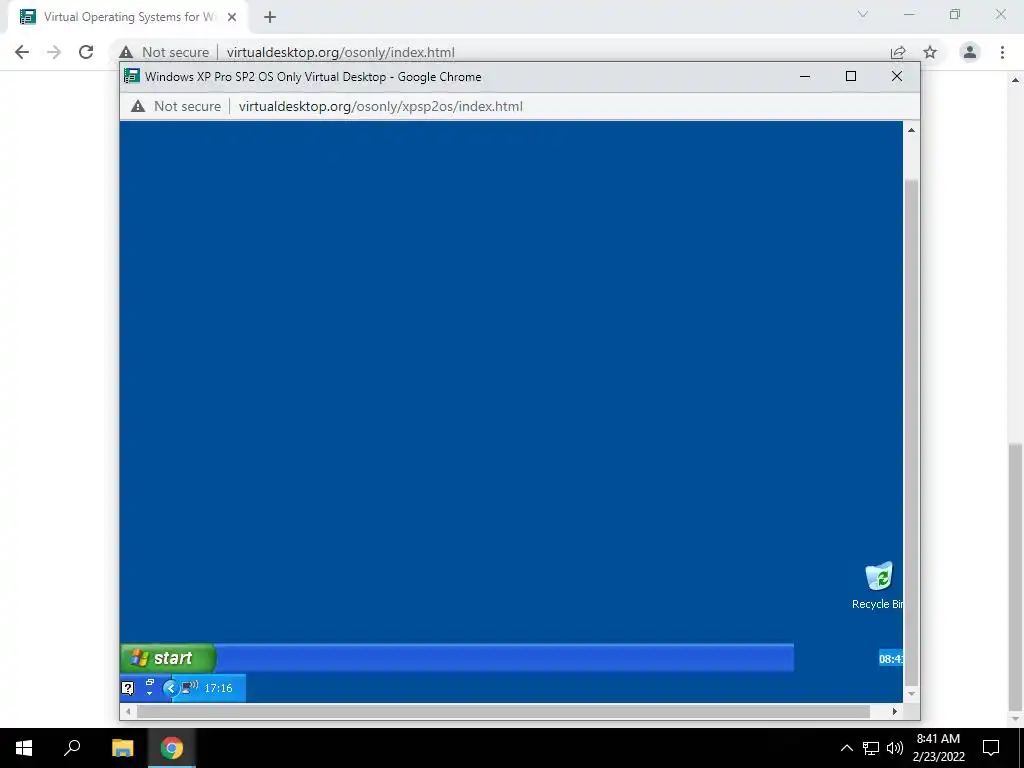
Task: Click the main page vertical scrollbar thumb
Action: [1016, 577]
